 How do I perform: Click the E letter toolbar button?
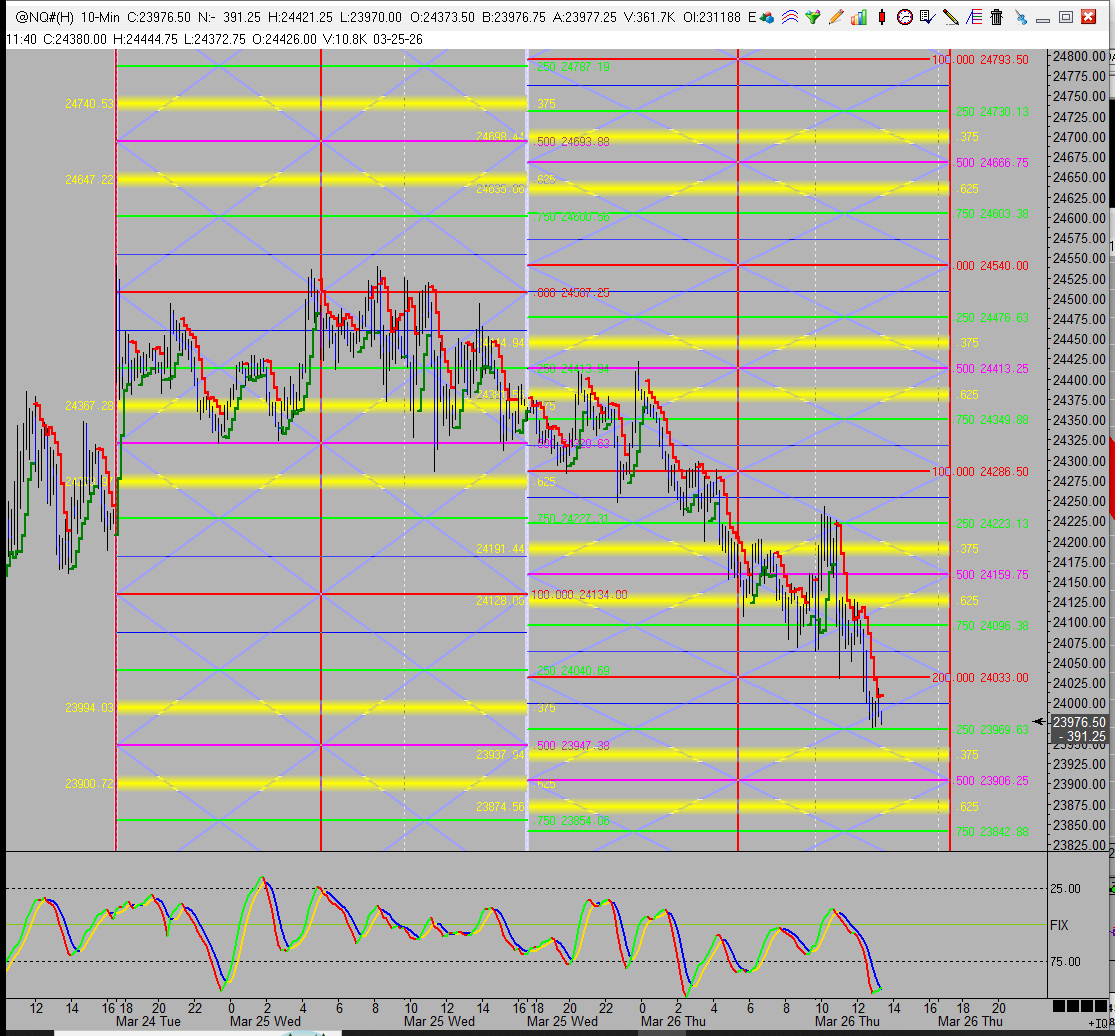click(751, 17)
